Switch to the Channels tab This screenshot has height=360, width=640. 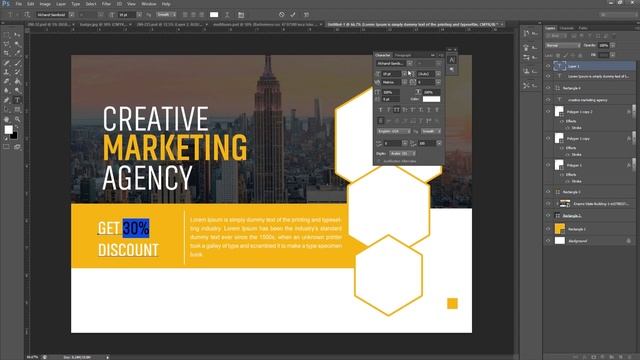pos(567,28)
